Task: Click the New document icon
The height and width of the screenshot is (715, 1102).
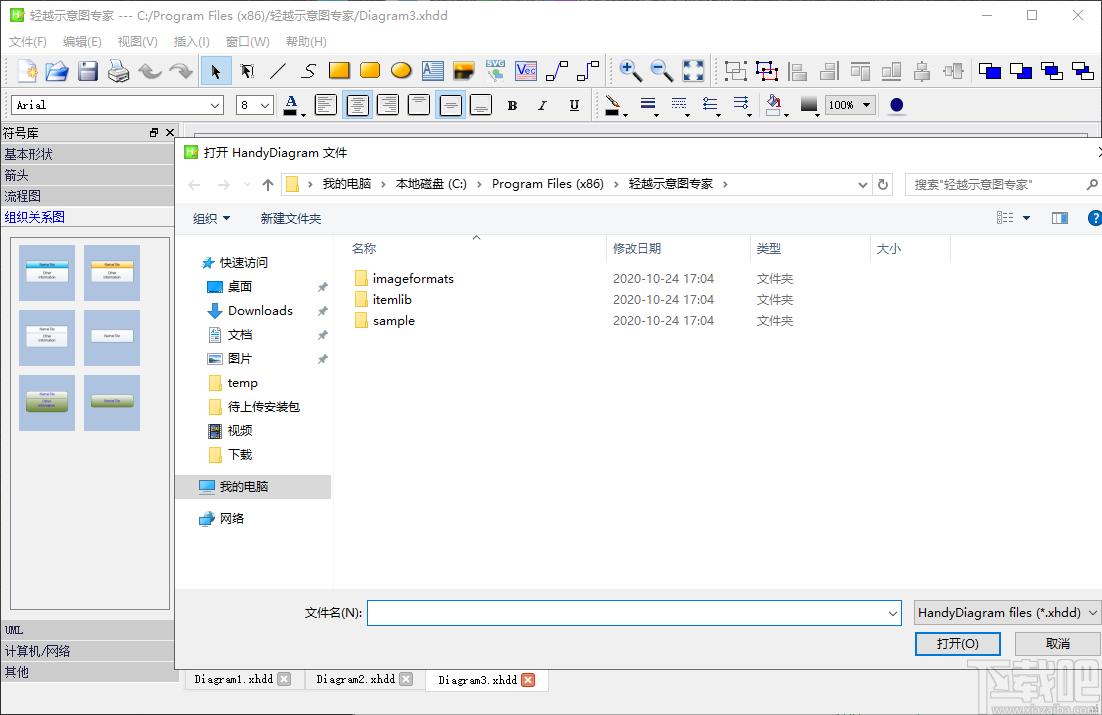Action: 27,71
